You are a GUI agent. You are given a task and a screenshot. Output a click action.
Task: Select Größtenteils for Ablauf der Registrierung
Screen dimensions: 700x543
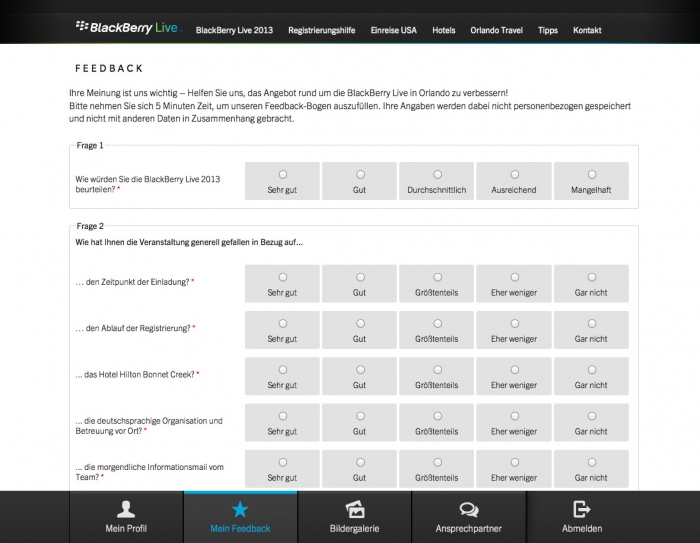click(438, 323)
